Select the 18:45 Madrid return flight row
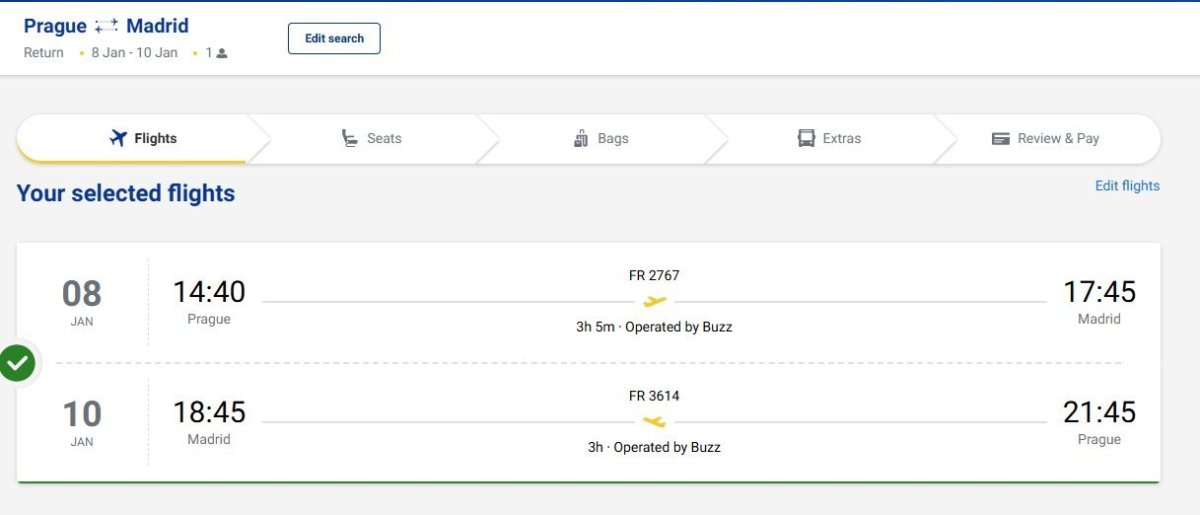The height and width of the screenshot is (515, 1200). [x=588, y=422]
